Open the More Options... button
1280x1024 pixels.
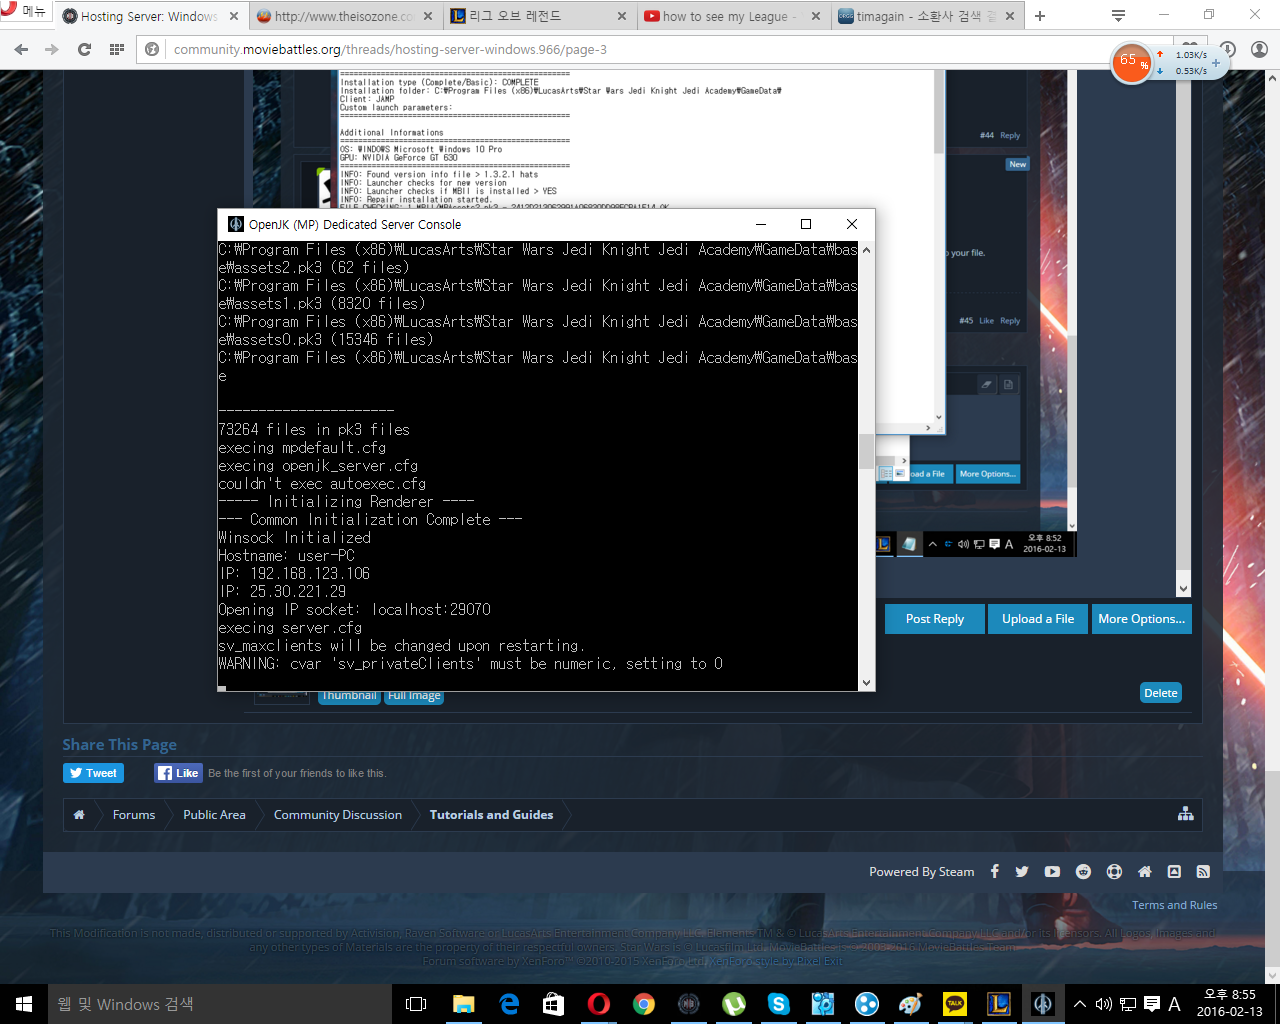coord(1141,619)
